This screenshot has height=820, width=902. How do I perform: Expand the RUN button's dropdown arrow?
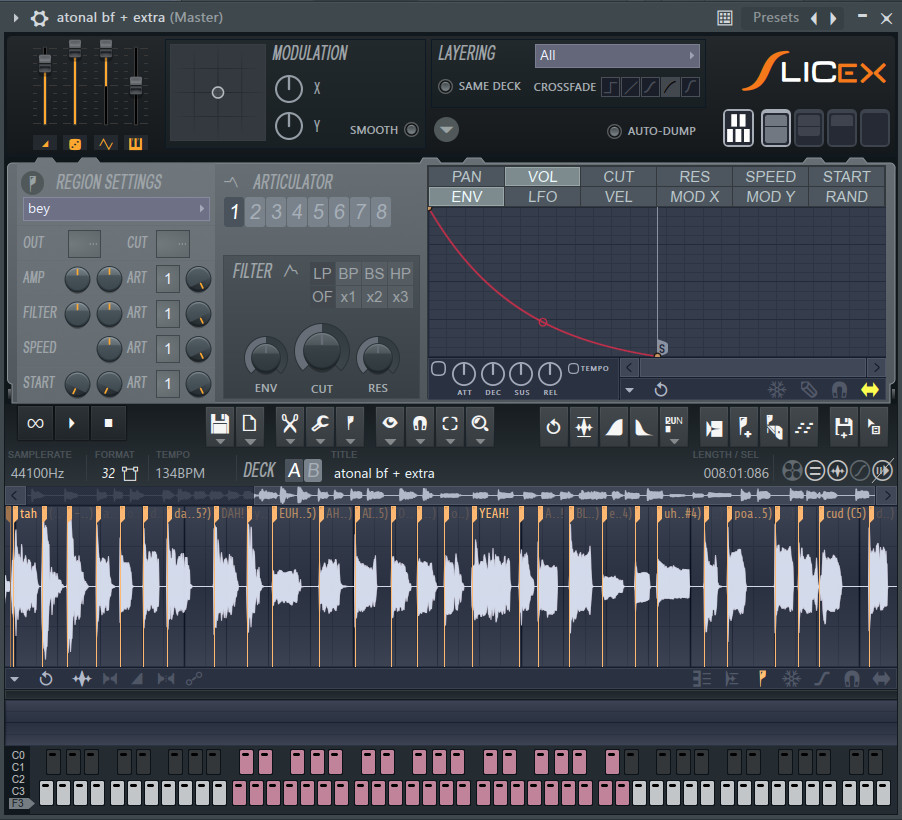coord(673,441)
